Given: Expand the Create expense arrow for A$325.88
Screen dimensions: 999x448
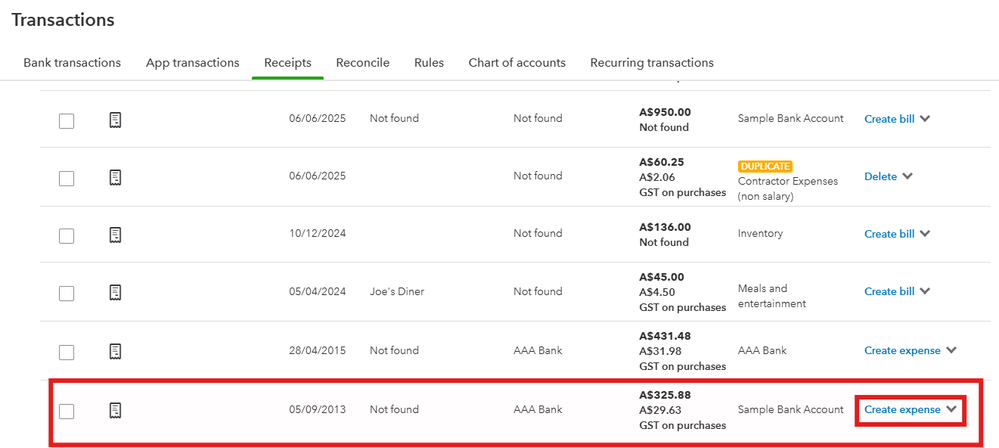Looking at the screenshot, I should click(952, 409).
